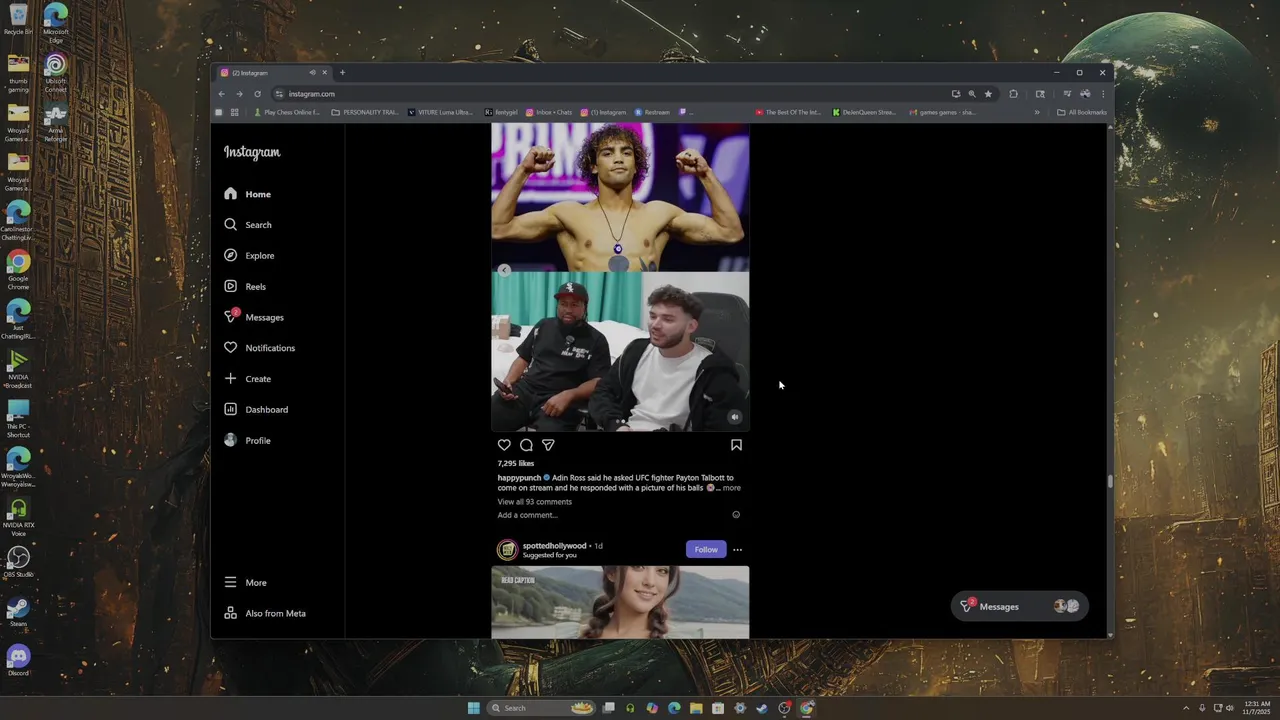Open more options for spottedhollywood post

737,549
